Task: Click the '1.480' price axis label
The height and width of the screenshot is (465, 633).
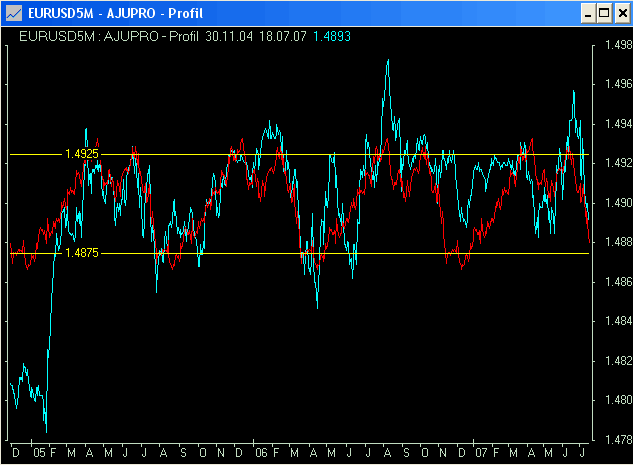Action: [x=618, y=400]
